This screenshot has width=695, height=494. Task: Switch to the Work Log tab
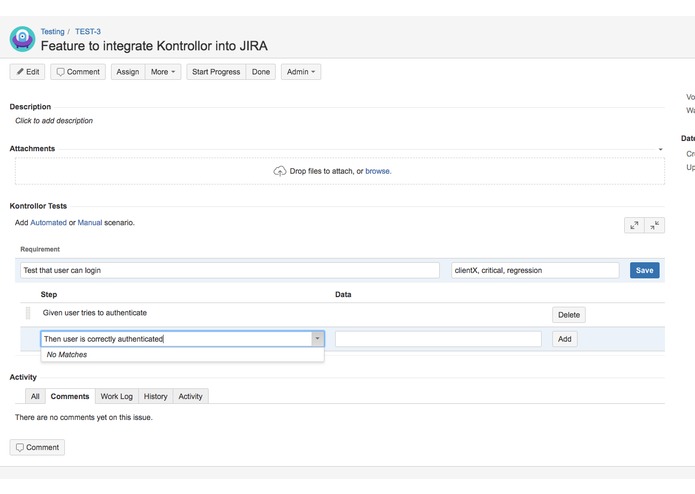[117, 397]
